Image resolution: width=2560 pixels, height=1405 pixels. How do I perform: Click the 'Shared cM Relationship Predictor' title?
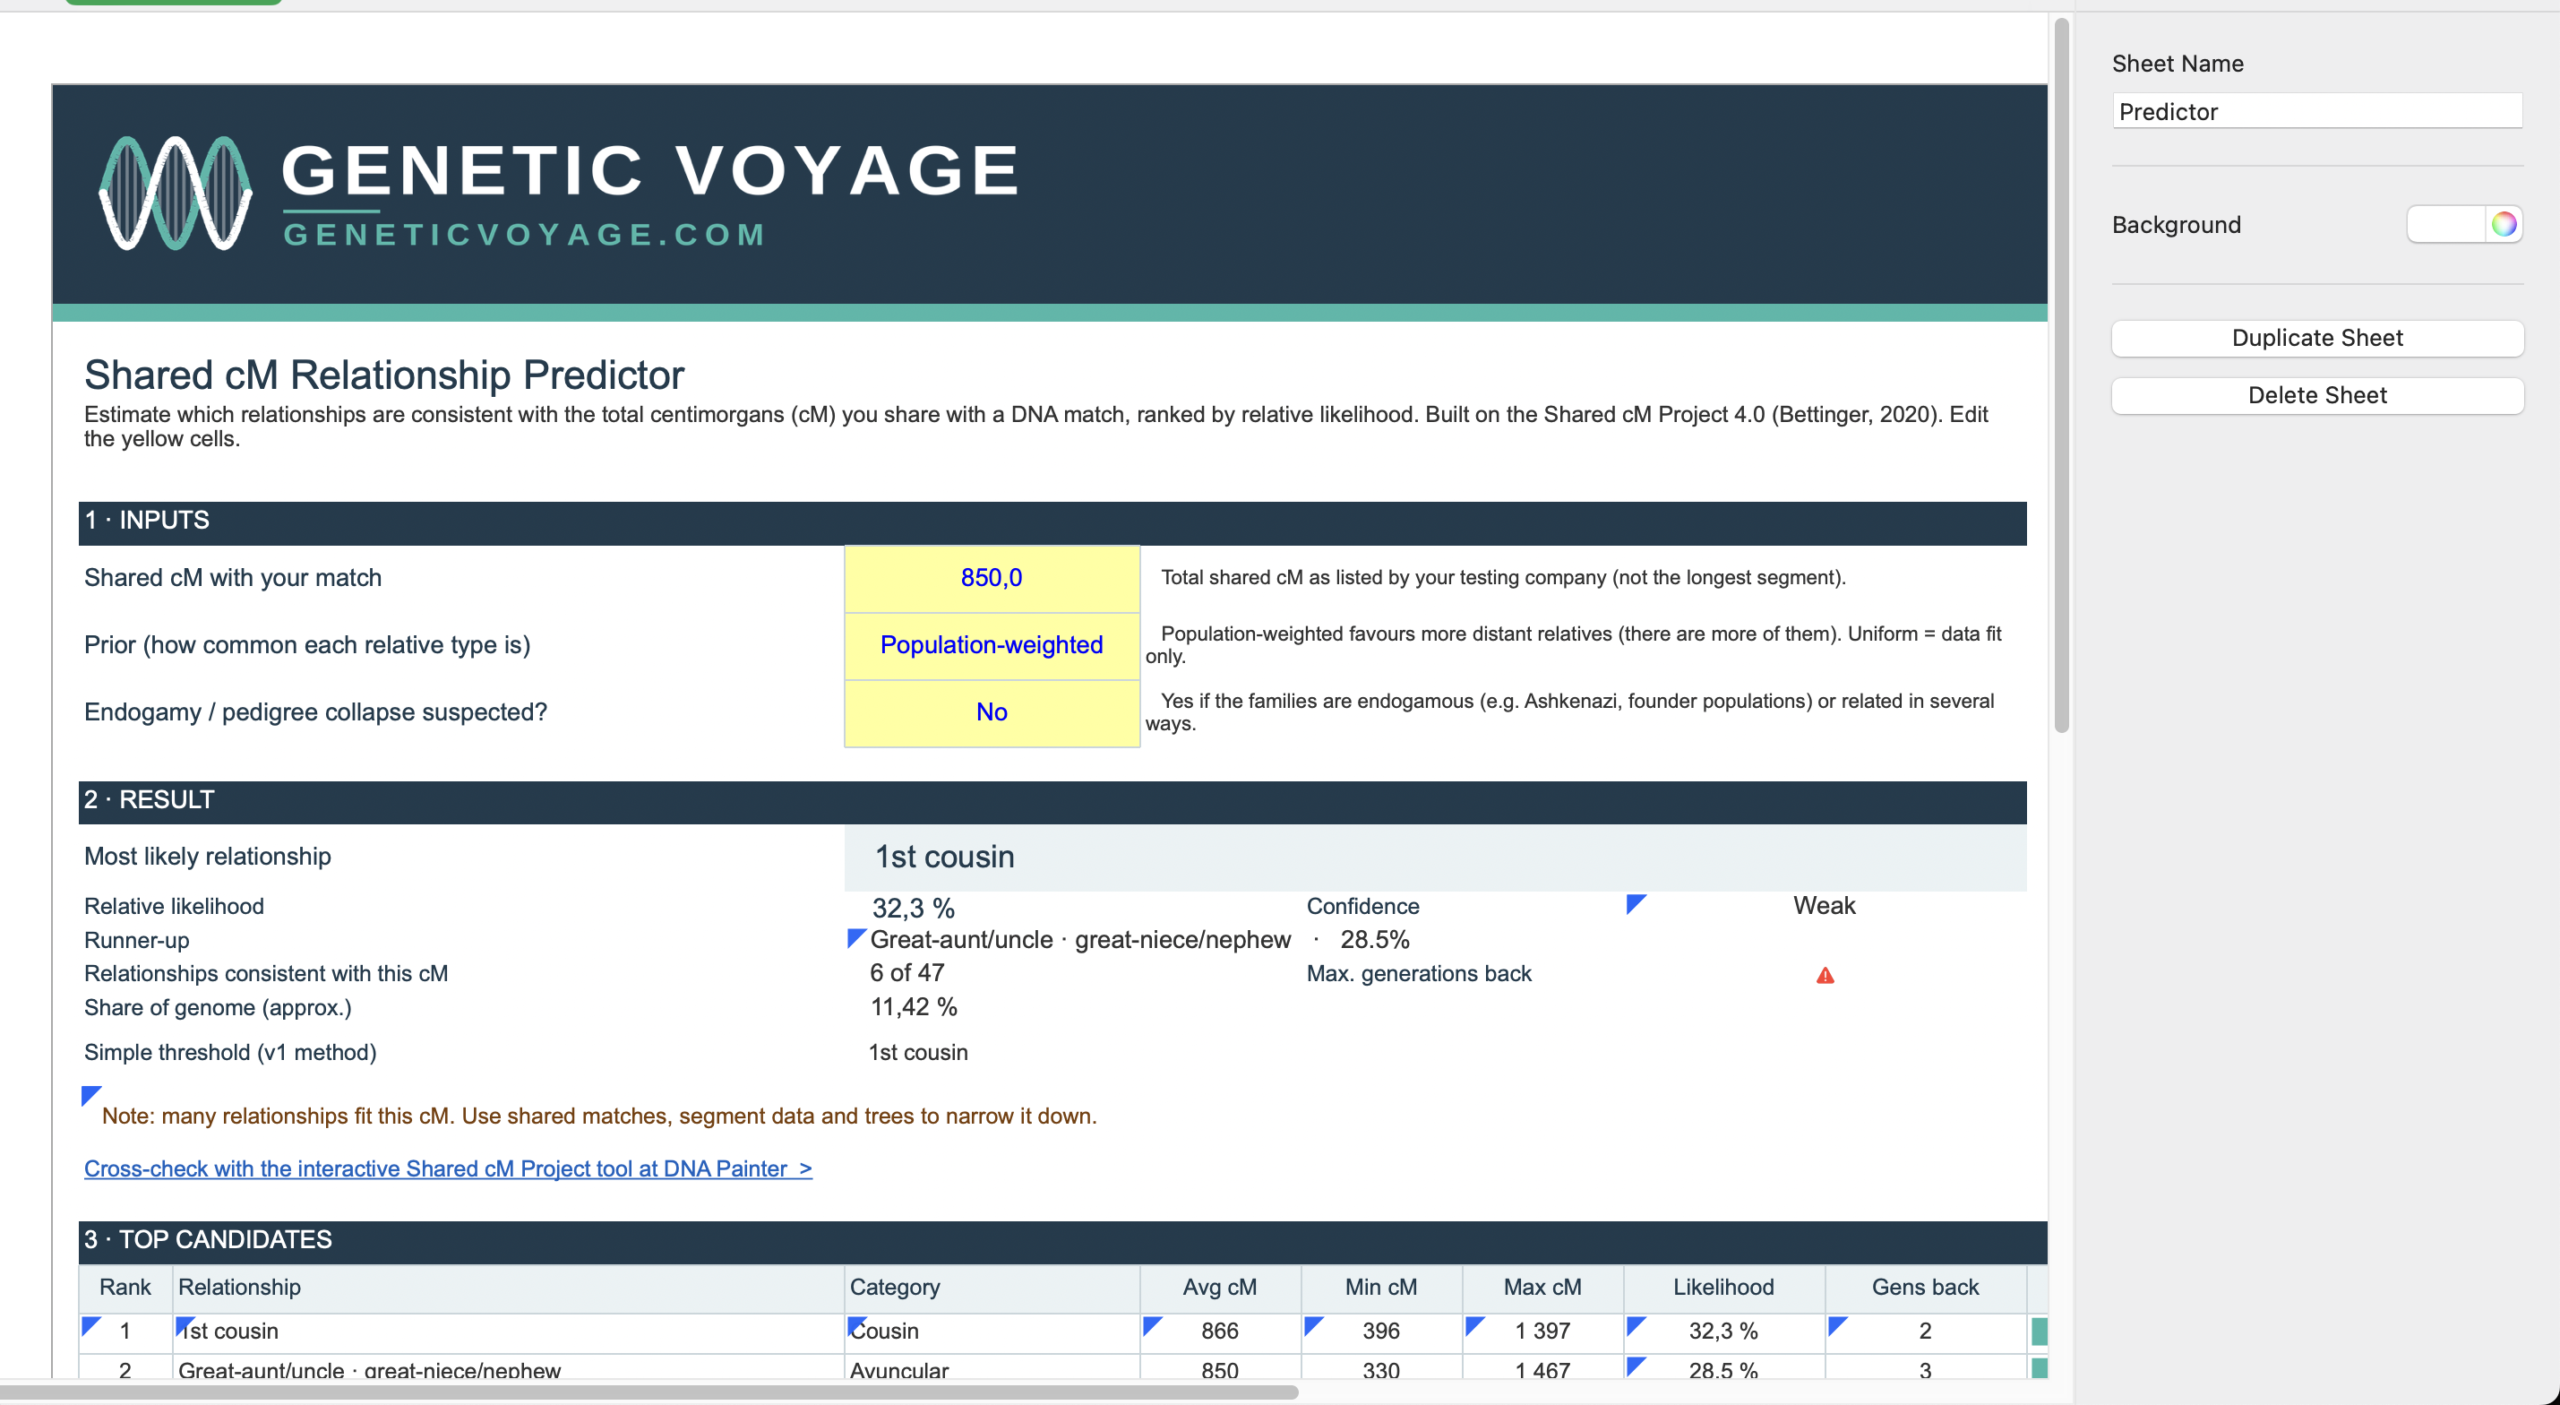[384, 375]
